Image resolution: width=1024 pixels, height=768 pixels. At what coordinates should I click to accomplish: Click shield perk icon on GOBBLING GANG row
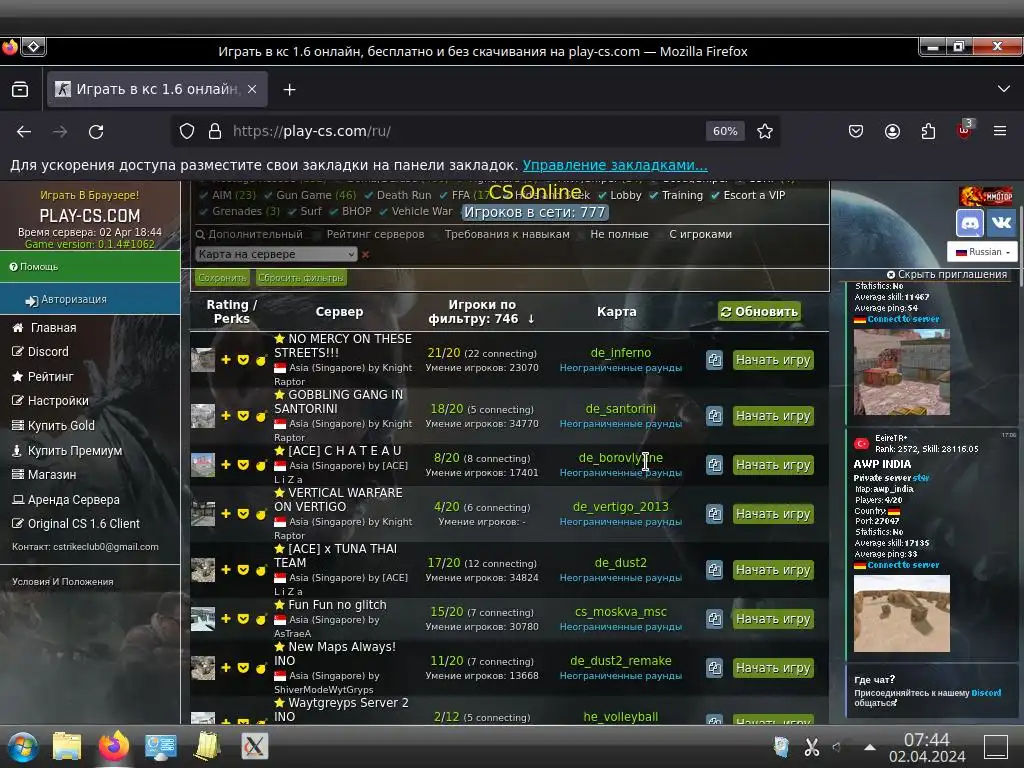tap(243, 416)
